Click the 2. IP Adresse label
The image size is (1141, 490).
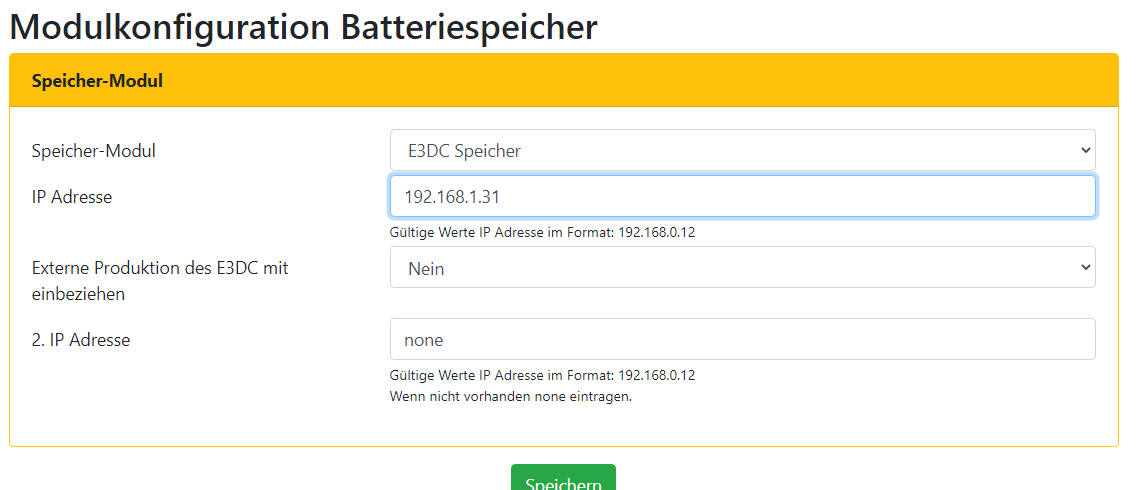point(81,339)
